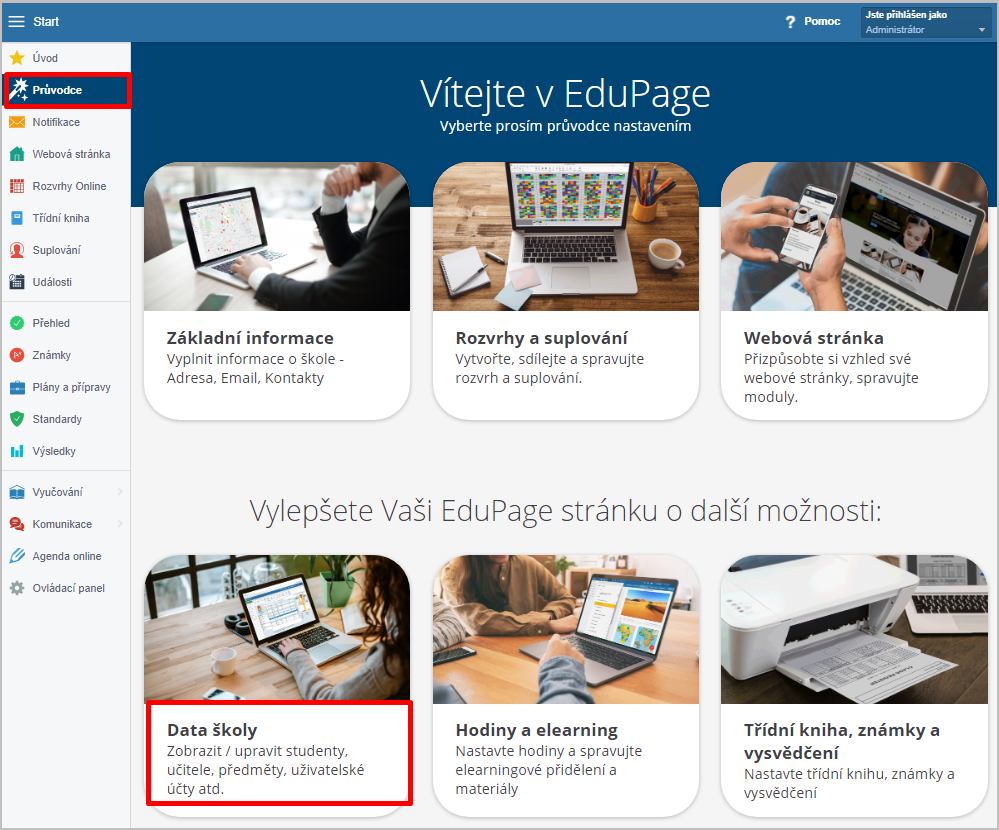Click the Webová stránka house icon
This screenshot has height=830, width=999.
point(17,154)
